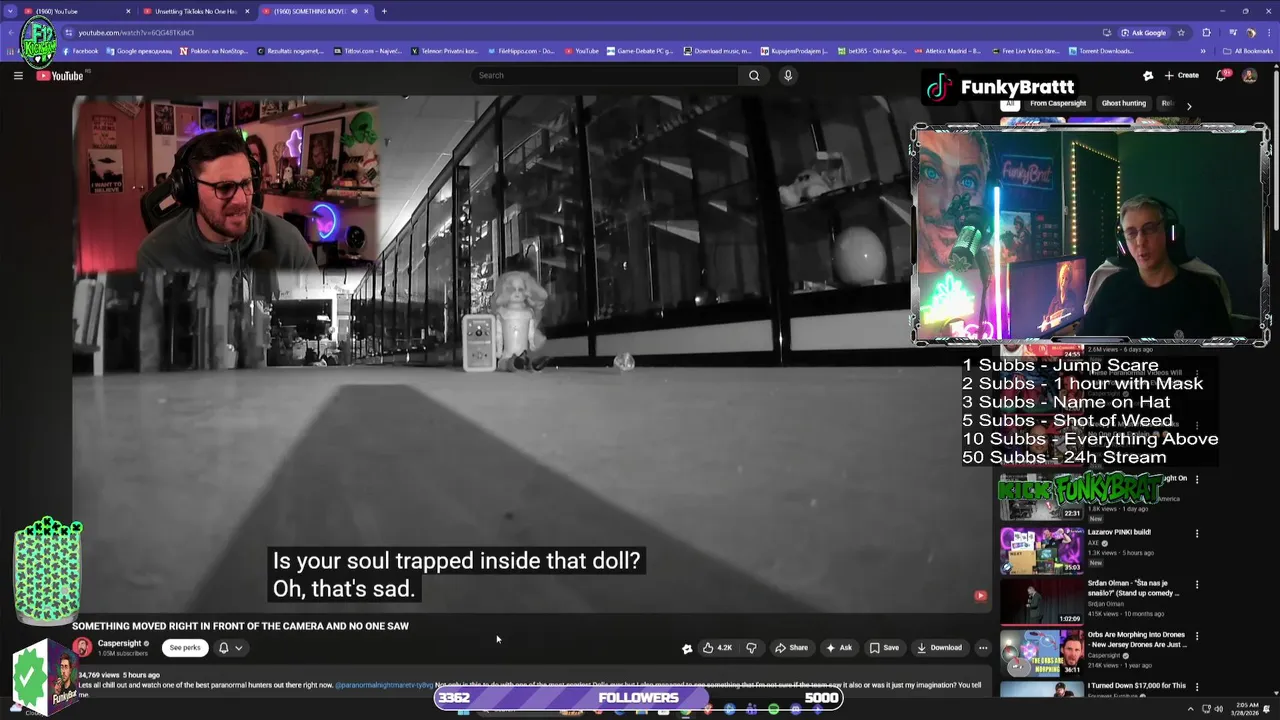Open Caspersight channel name link
Screen dimensions: 1280x720
[x=119, y=643]
